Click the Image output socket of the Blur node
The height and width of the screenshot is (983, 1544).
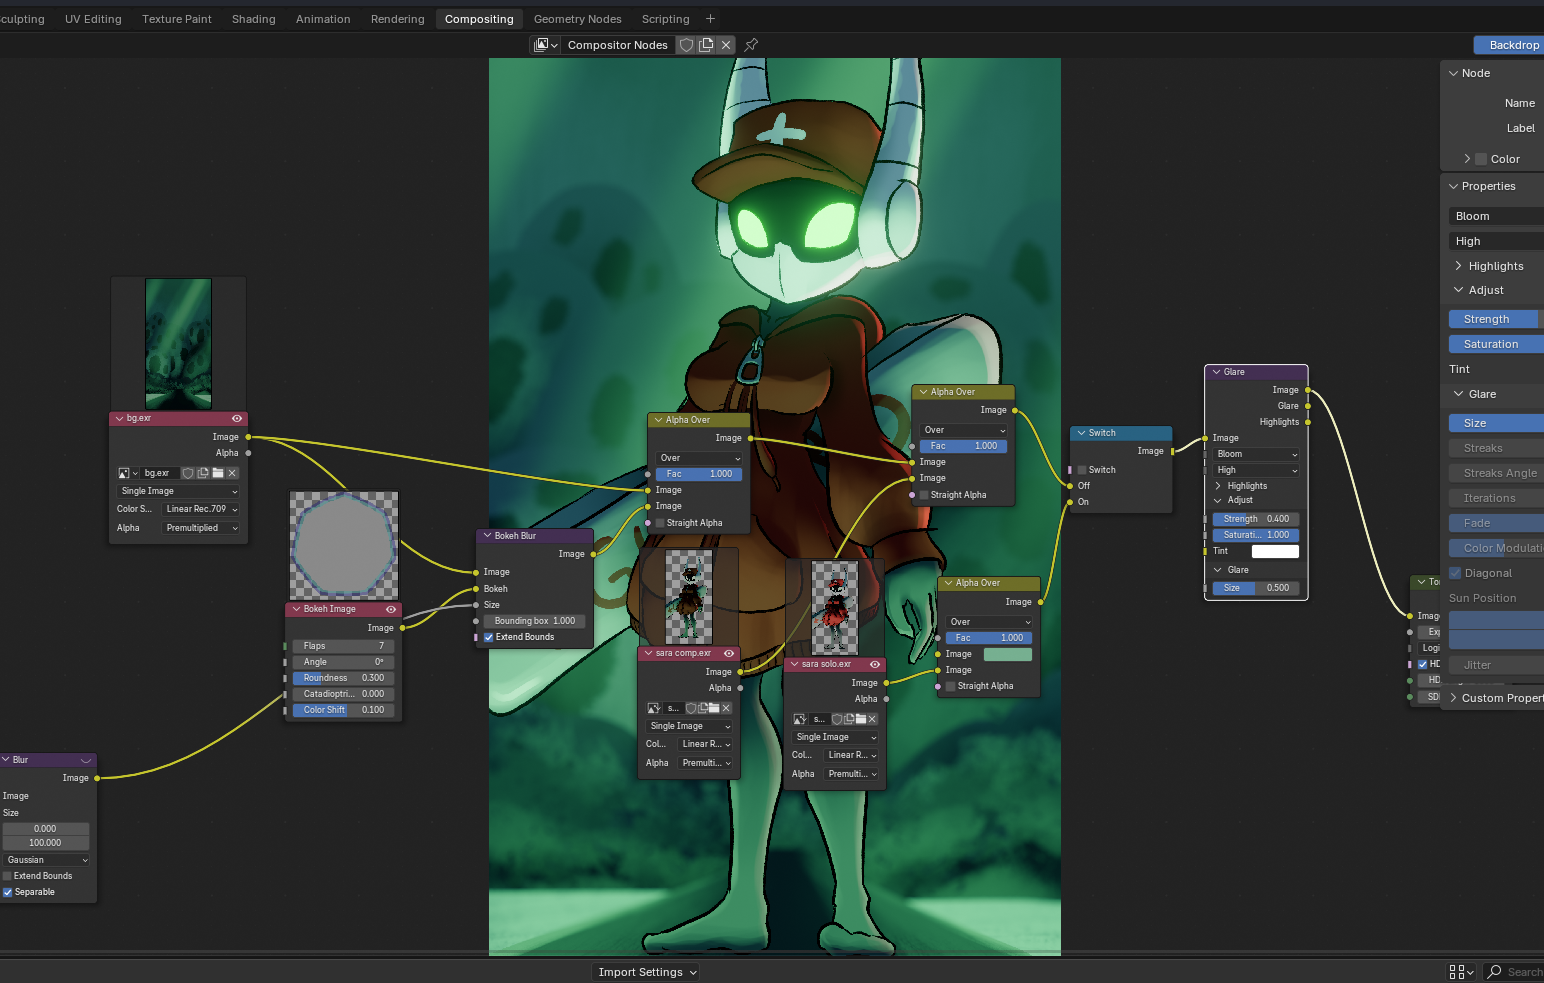[x=97, y=778]
